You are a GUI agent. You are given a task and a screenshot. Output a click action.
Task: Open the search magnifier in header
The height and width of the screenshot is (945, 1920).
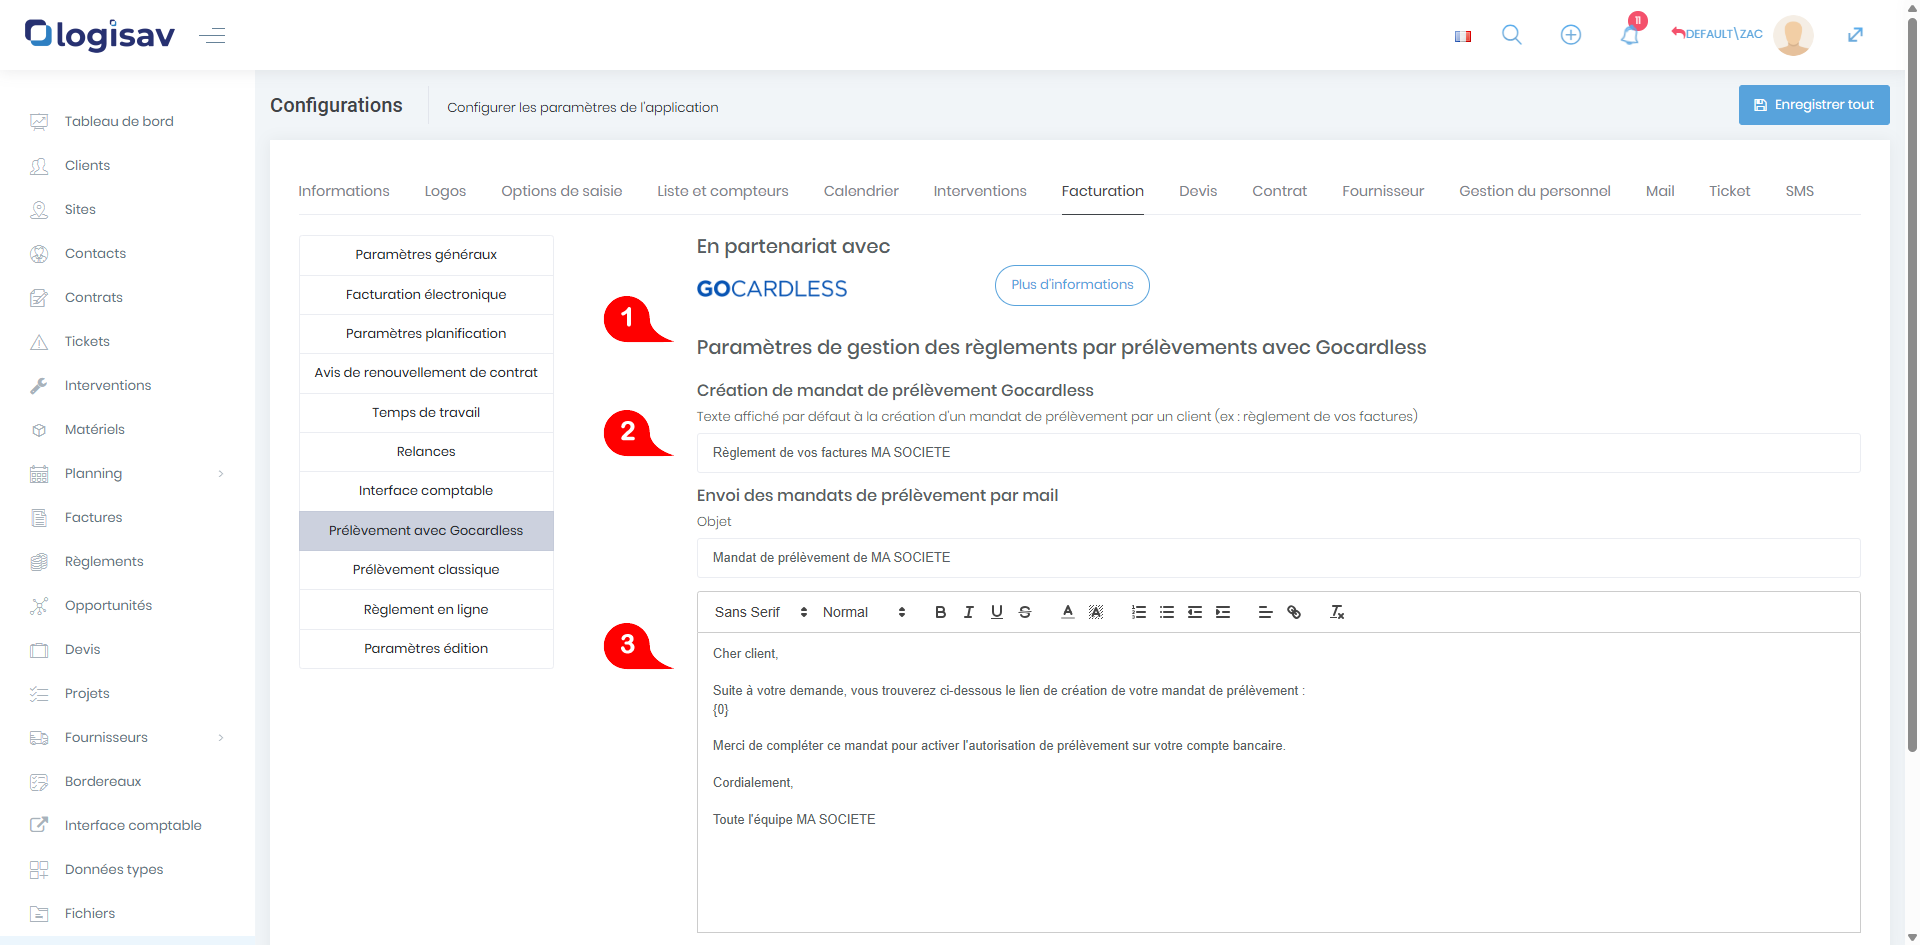click(1511, 35)
